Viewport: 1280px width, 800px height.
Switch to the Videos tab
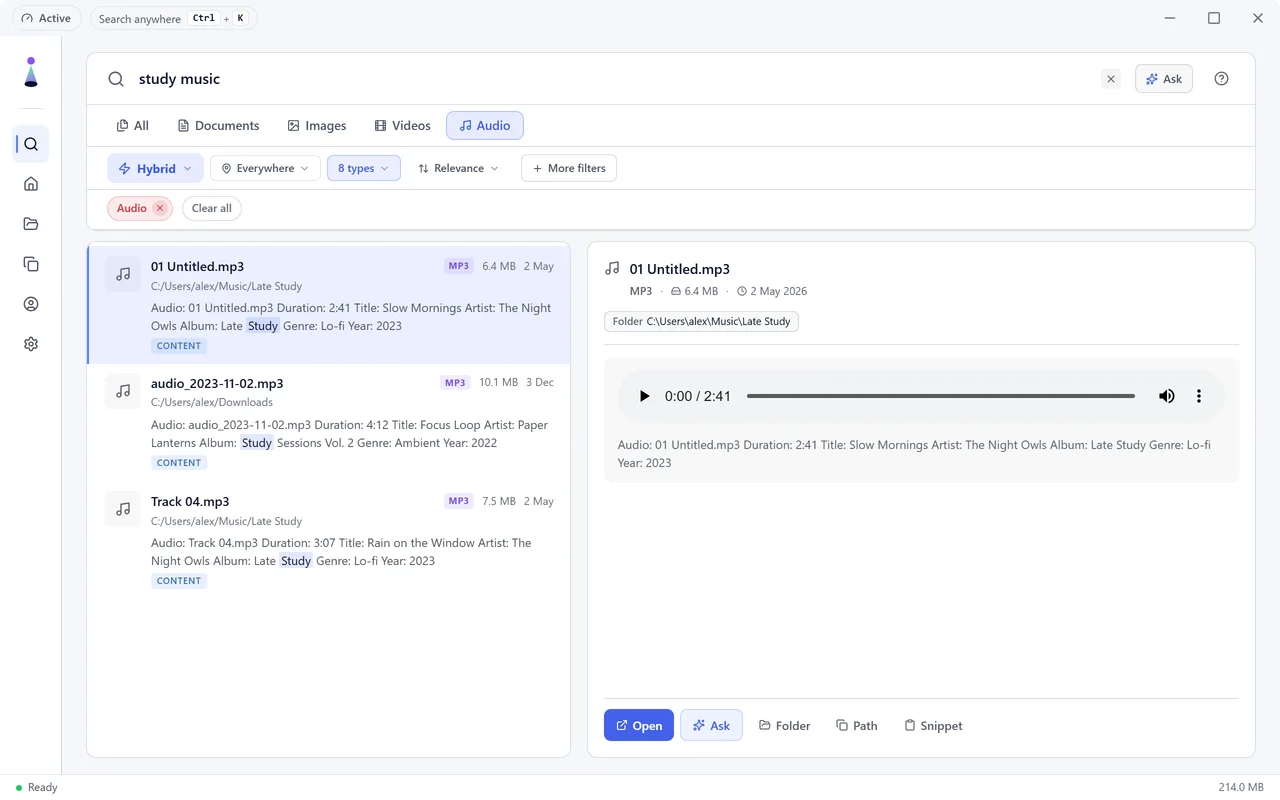pyautogui.click(x=402, y=125)
